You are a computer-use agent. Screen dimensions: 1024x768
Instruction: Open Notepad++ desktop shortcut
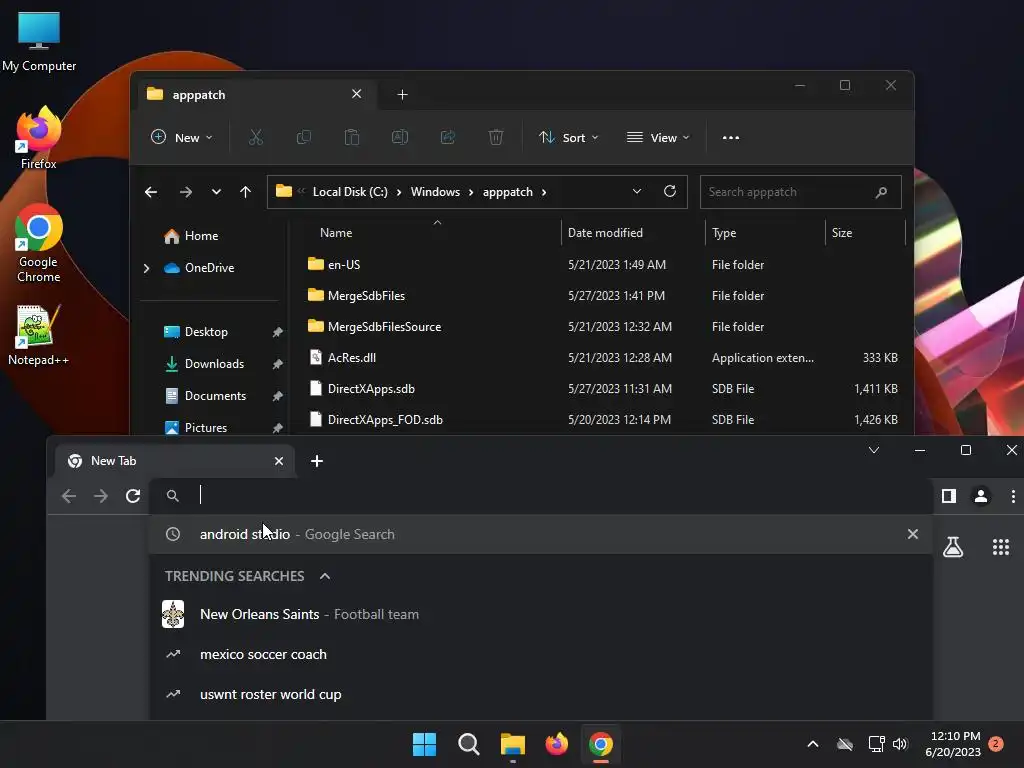pyautogui.click(x=38, y=334)
